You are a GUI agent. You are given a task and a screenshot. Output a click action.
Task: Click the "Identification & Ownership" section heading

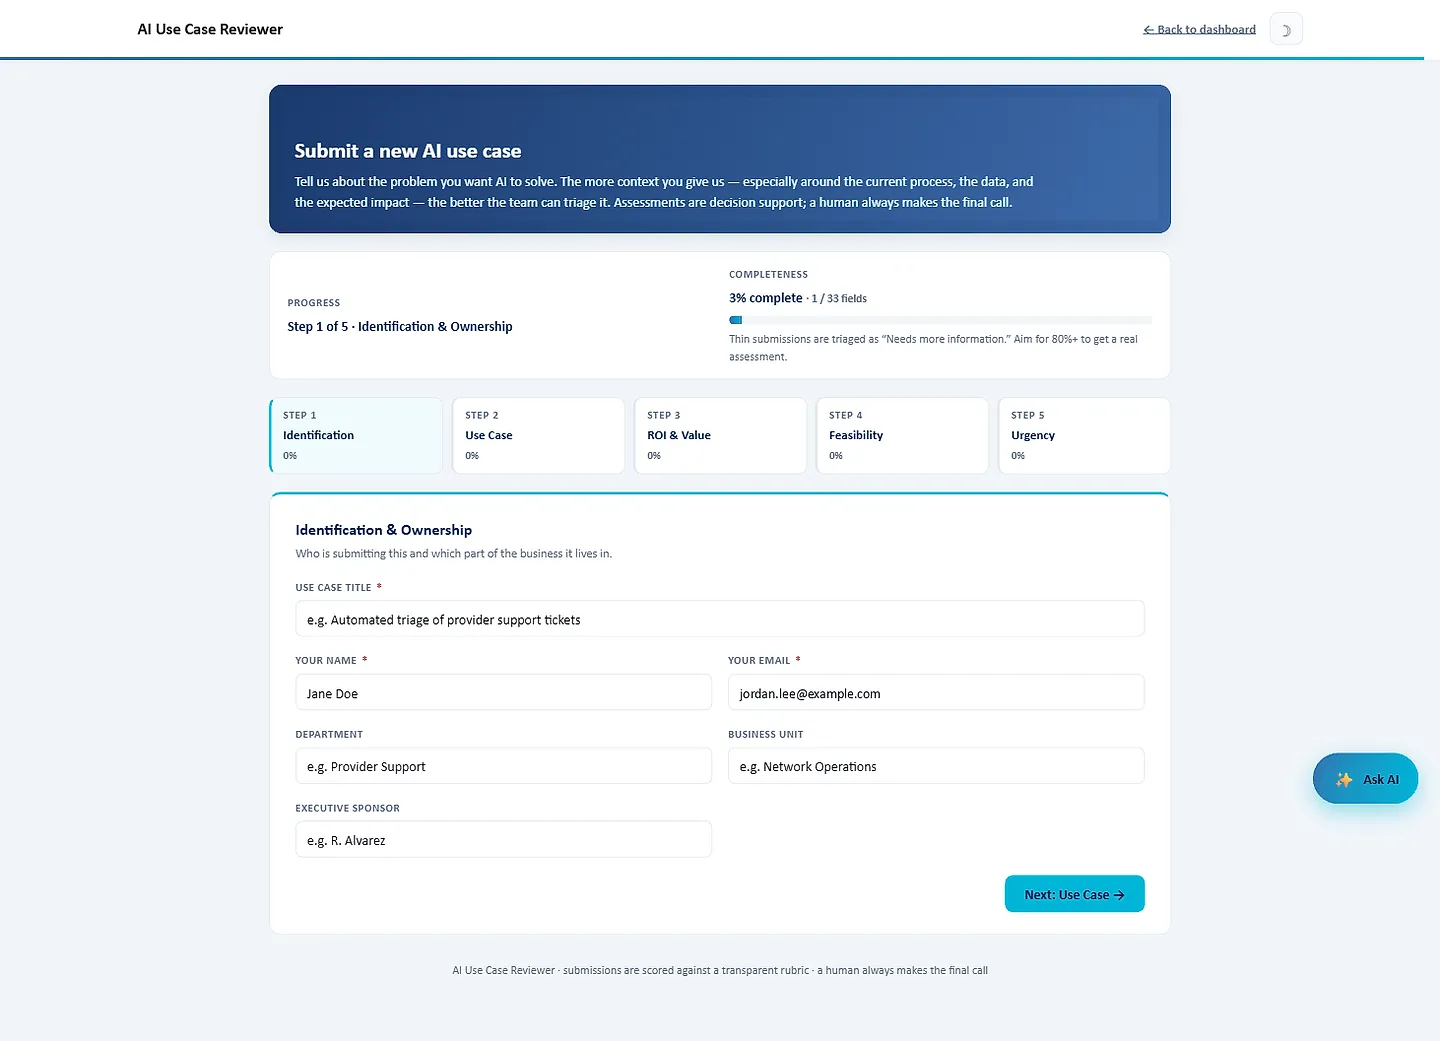(x=384, y=530)
